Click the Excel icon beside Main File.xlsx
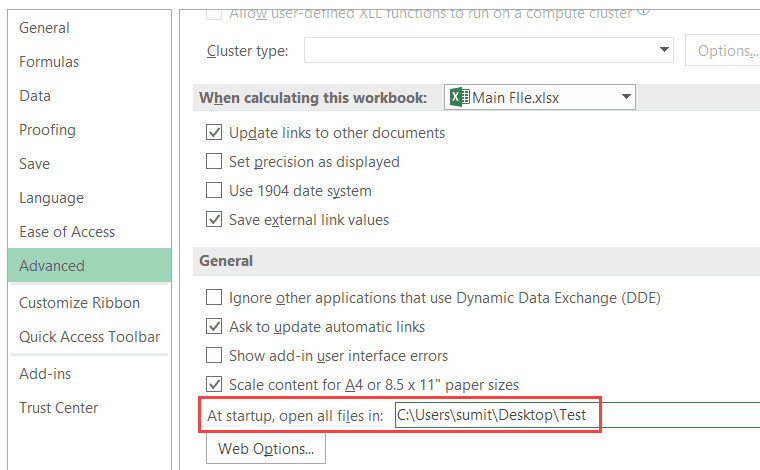 coord(459,97)
